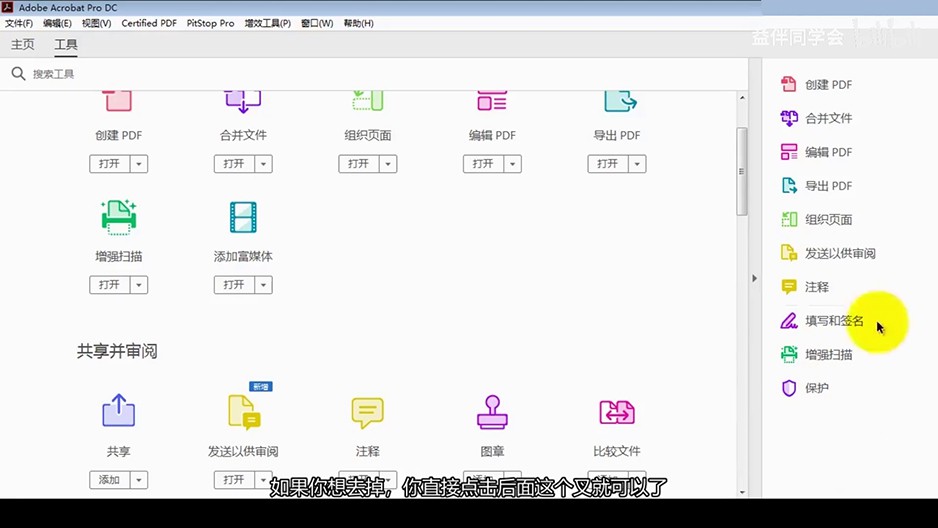Click the 发送以供审阅 icon in main grid

[244, 412]
